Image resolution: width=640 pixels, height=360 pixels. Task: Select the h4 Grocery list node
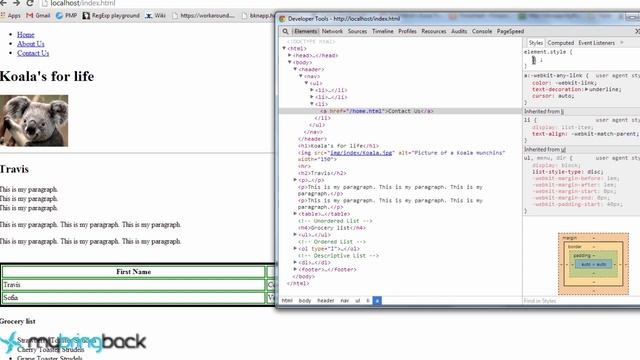(x=331, y=228)
